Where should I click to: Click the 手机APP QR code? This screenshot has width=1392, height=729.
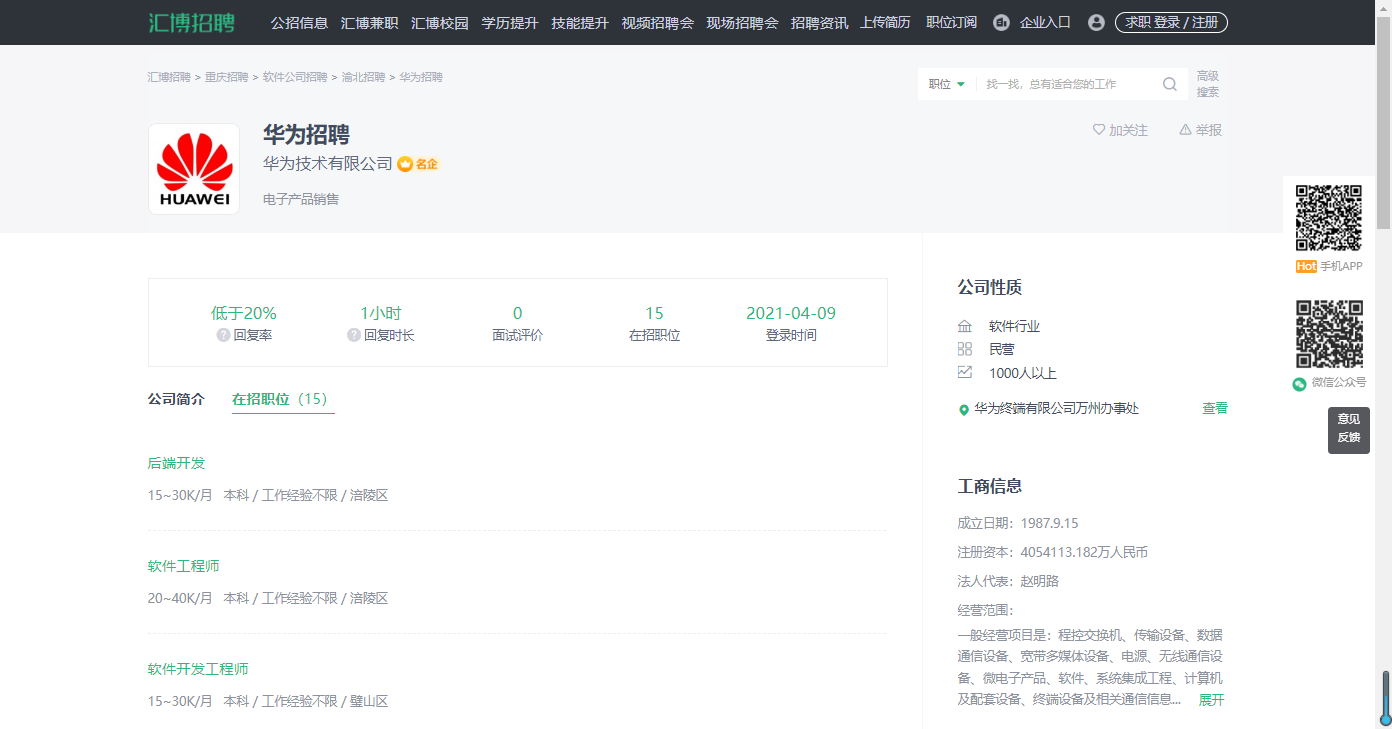1329,218
